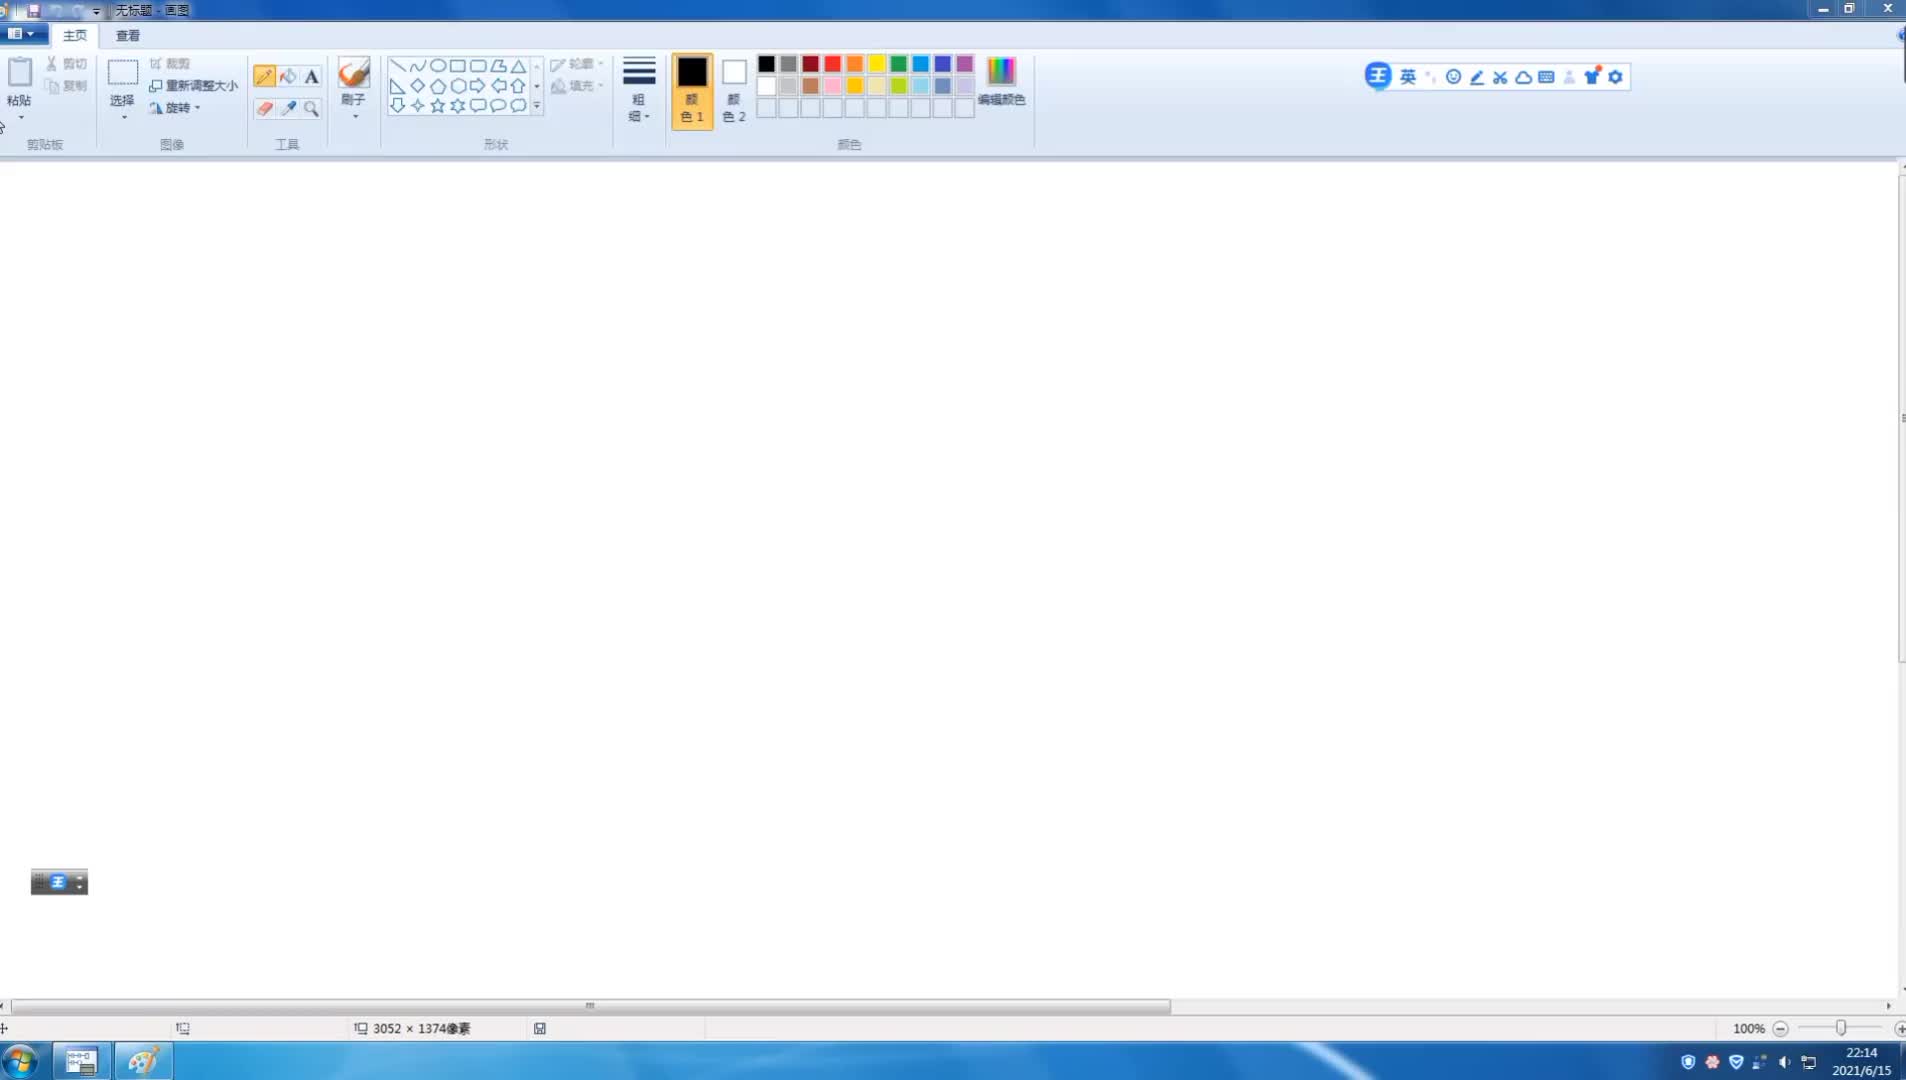
Task: Choose the Right triangle shape
Action: 398,86
